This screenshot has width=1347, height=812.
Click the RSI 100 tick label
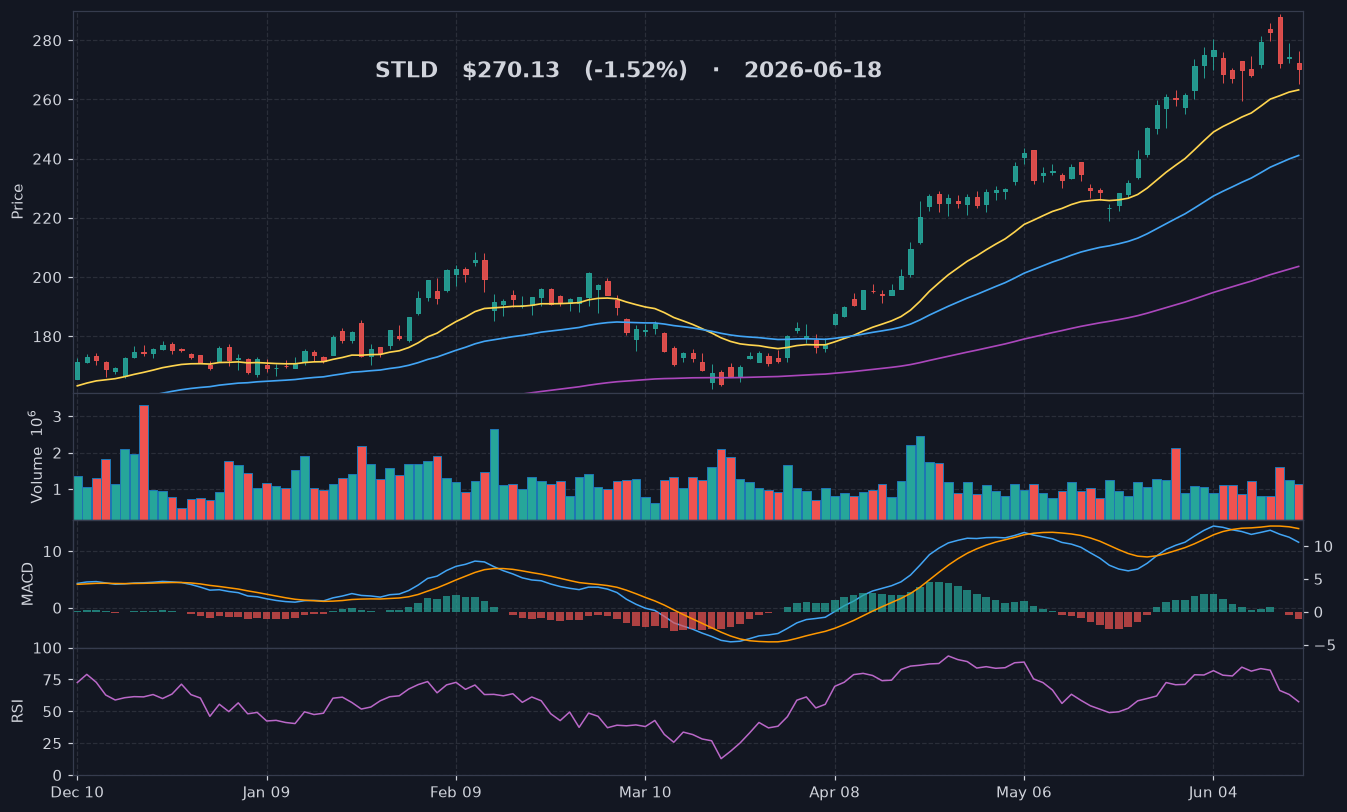[50, 649]
